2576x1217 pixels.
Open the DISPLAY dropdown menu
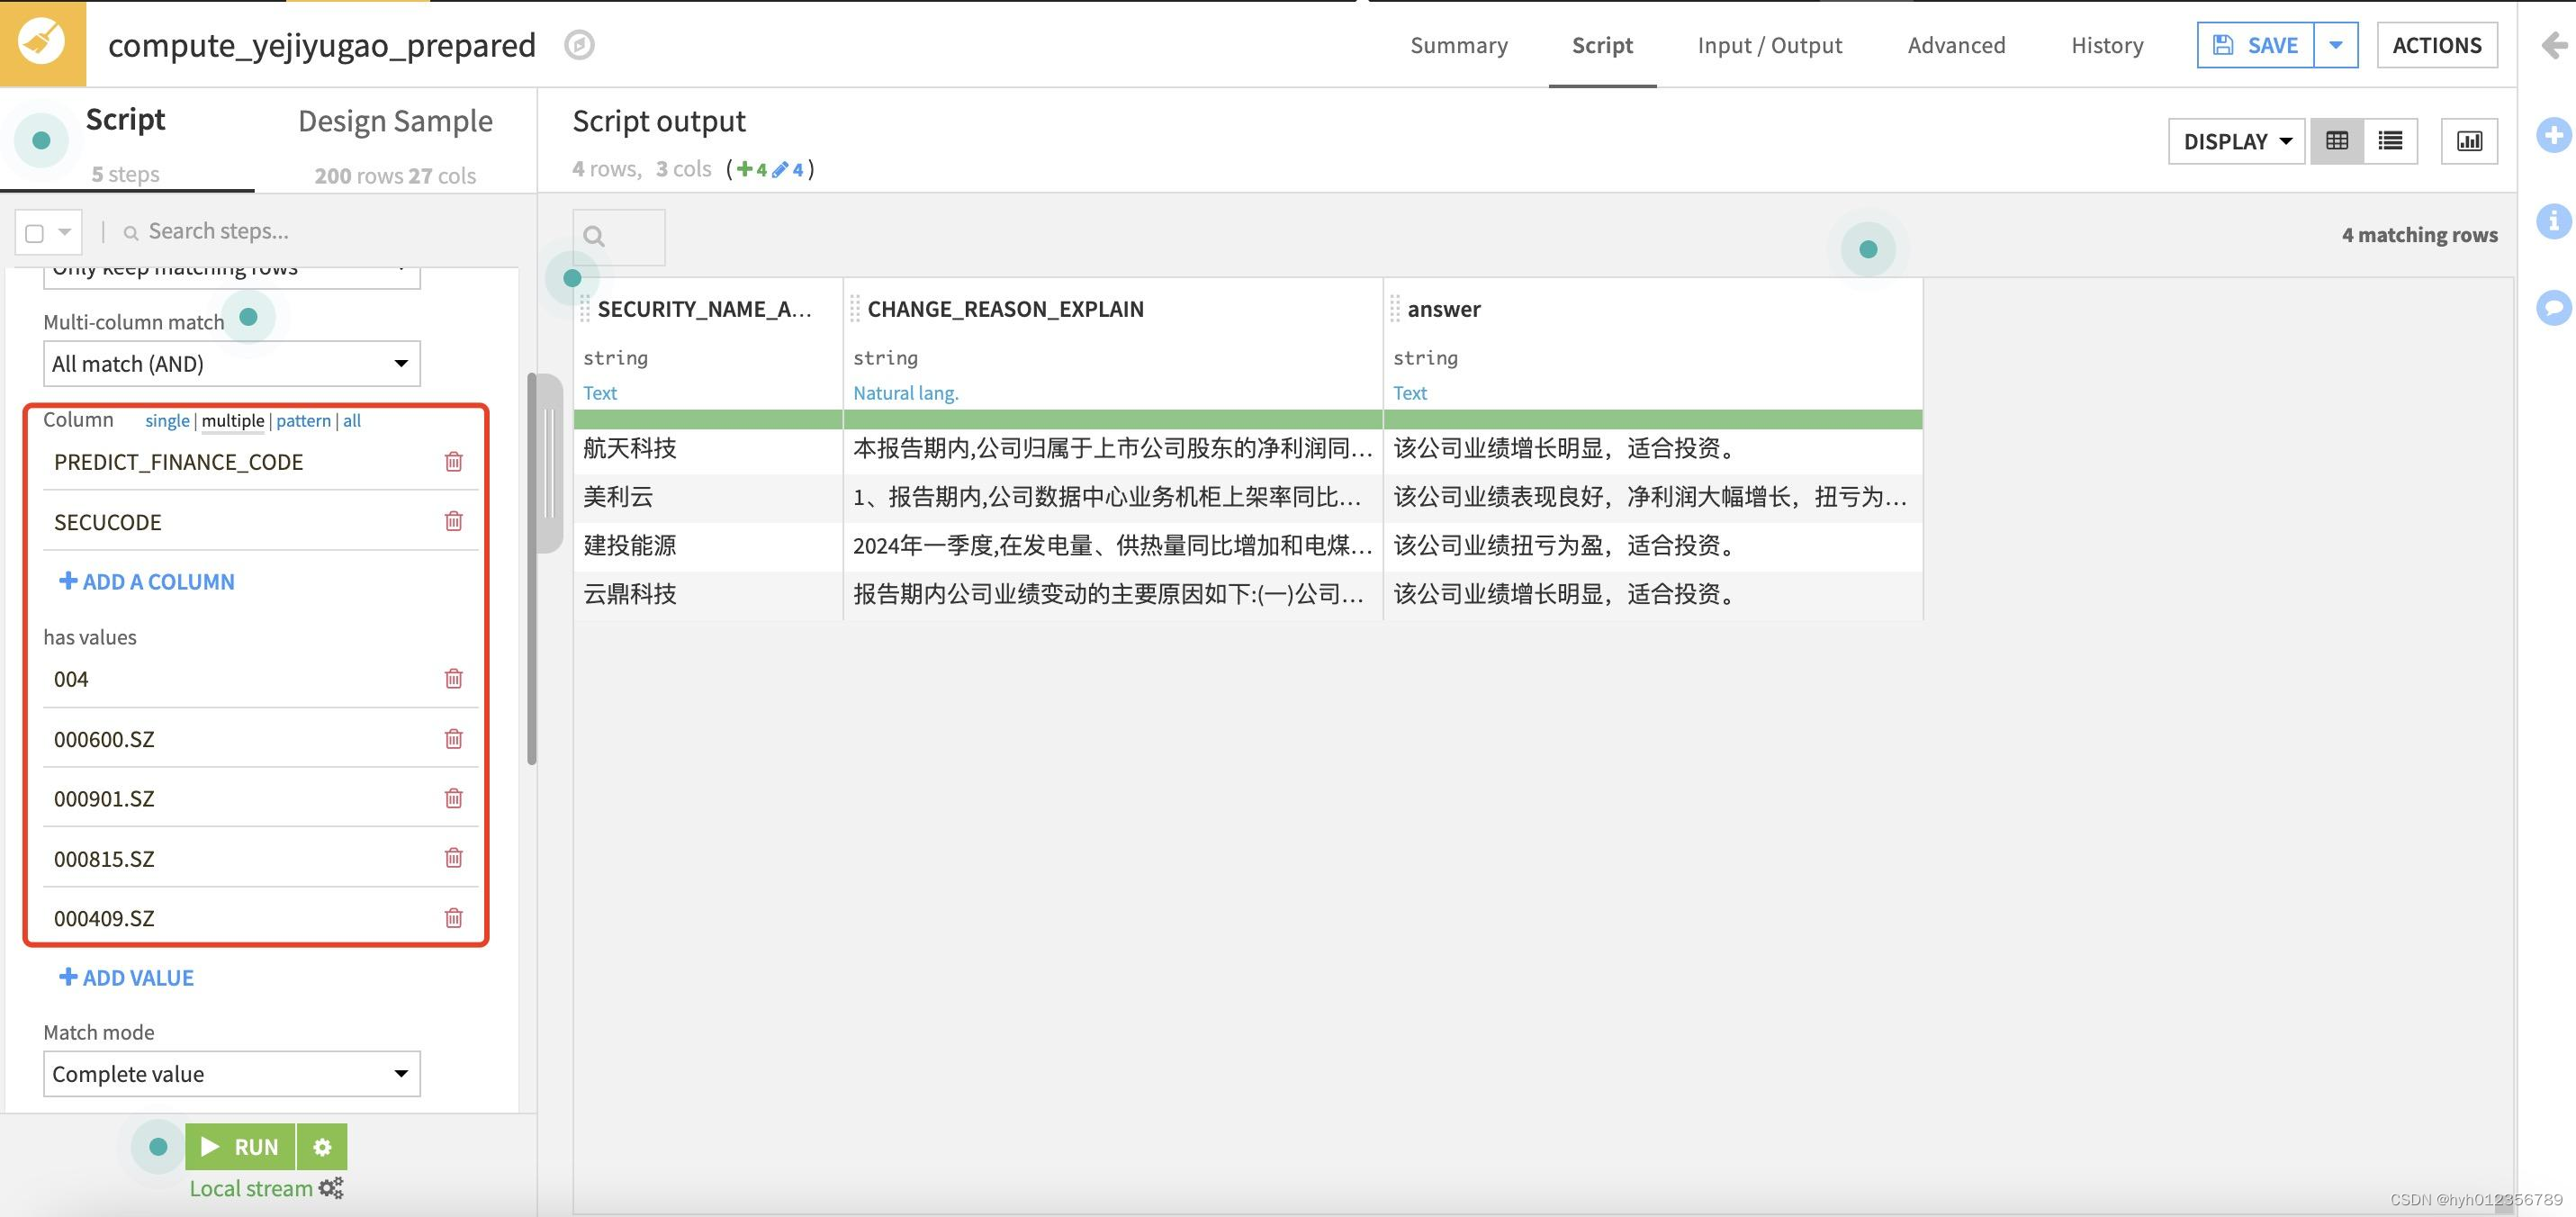coord(2236,141)
